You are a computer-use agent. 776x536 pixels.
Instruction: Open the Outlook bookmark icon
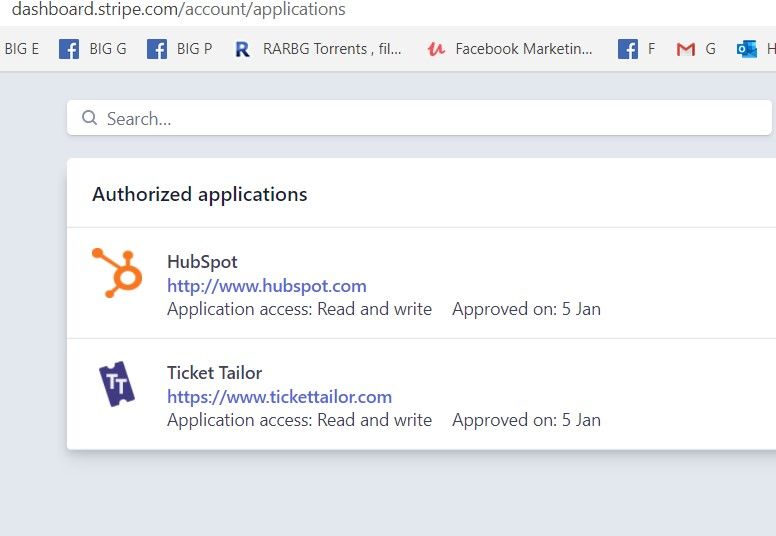(x=746, y=49)
